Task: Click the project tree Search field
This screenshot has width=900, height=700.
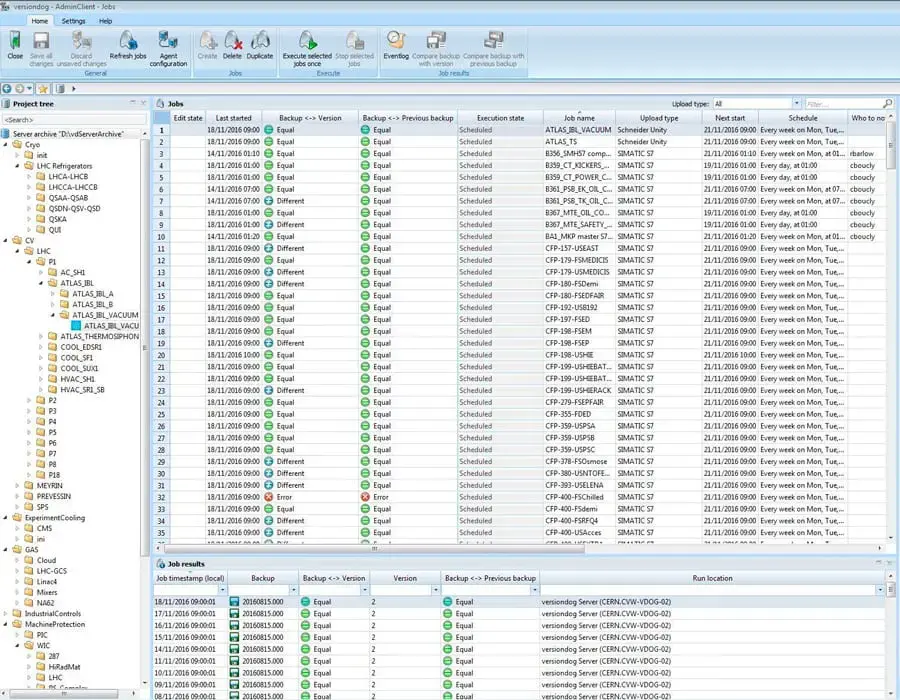Action: pos(75,120)
